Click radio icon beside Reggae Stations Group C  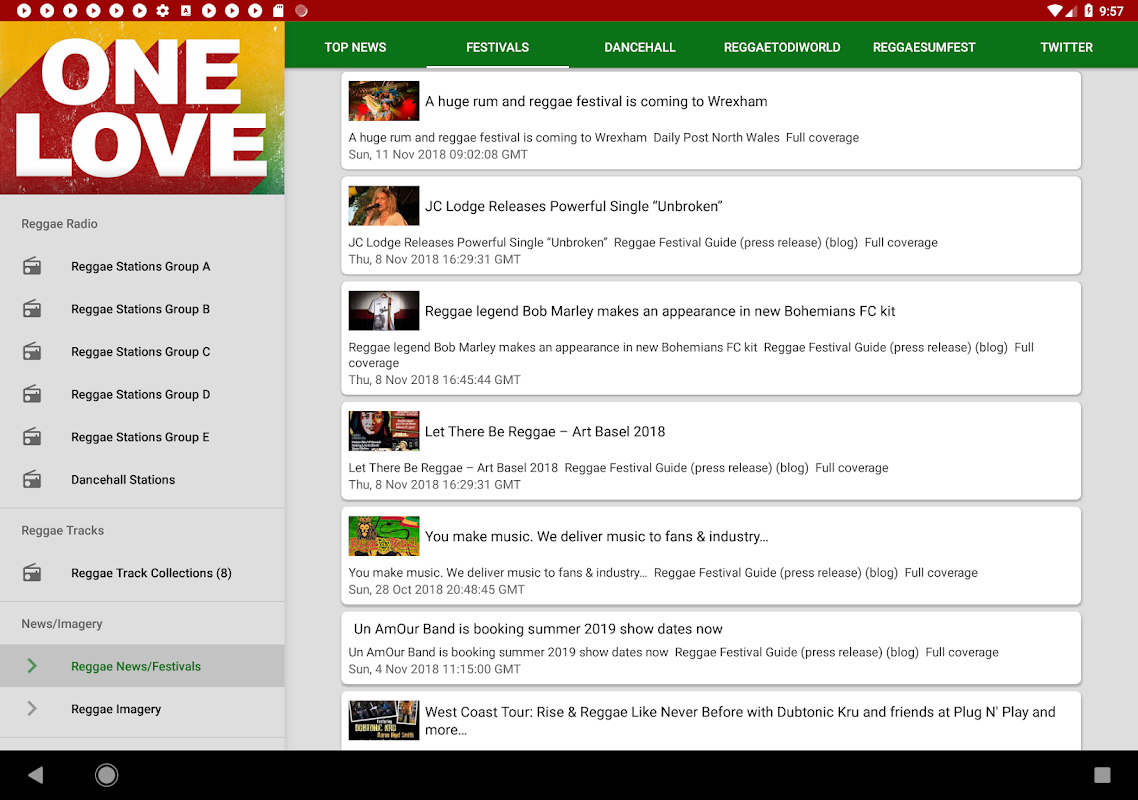32,351
